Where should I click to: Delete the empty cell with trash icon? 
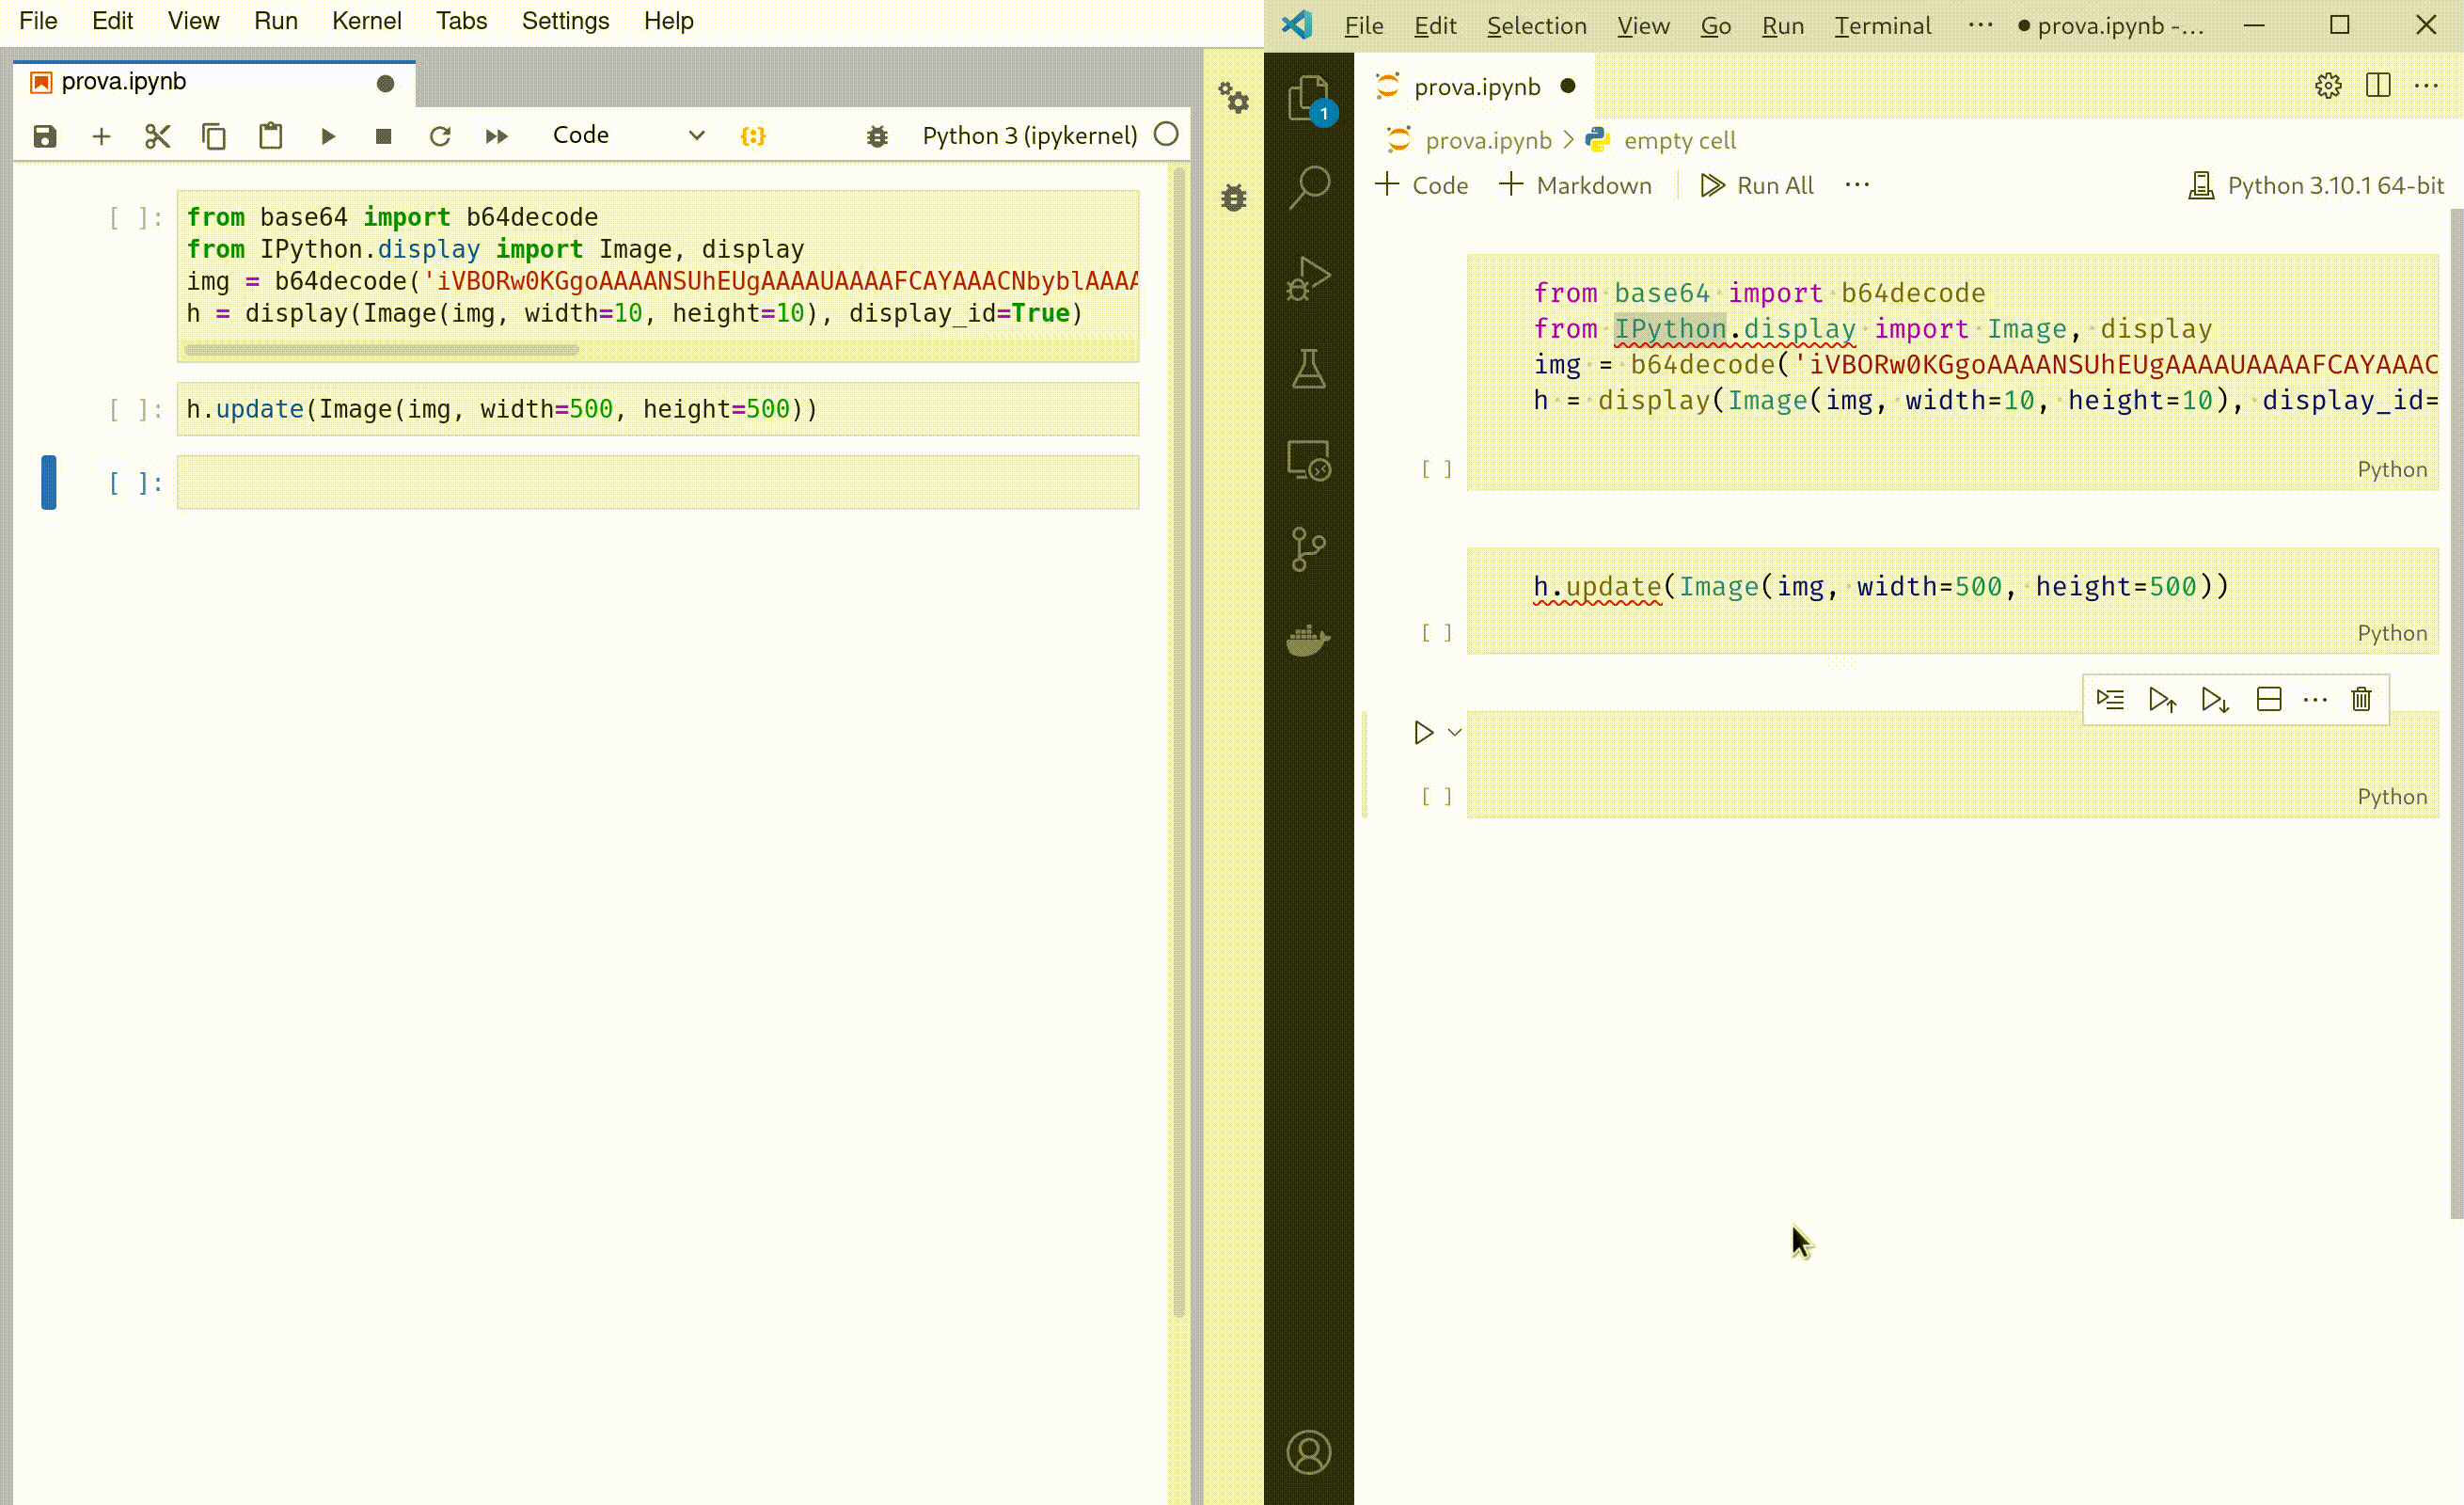click(x=2361, y=699)
